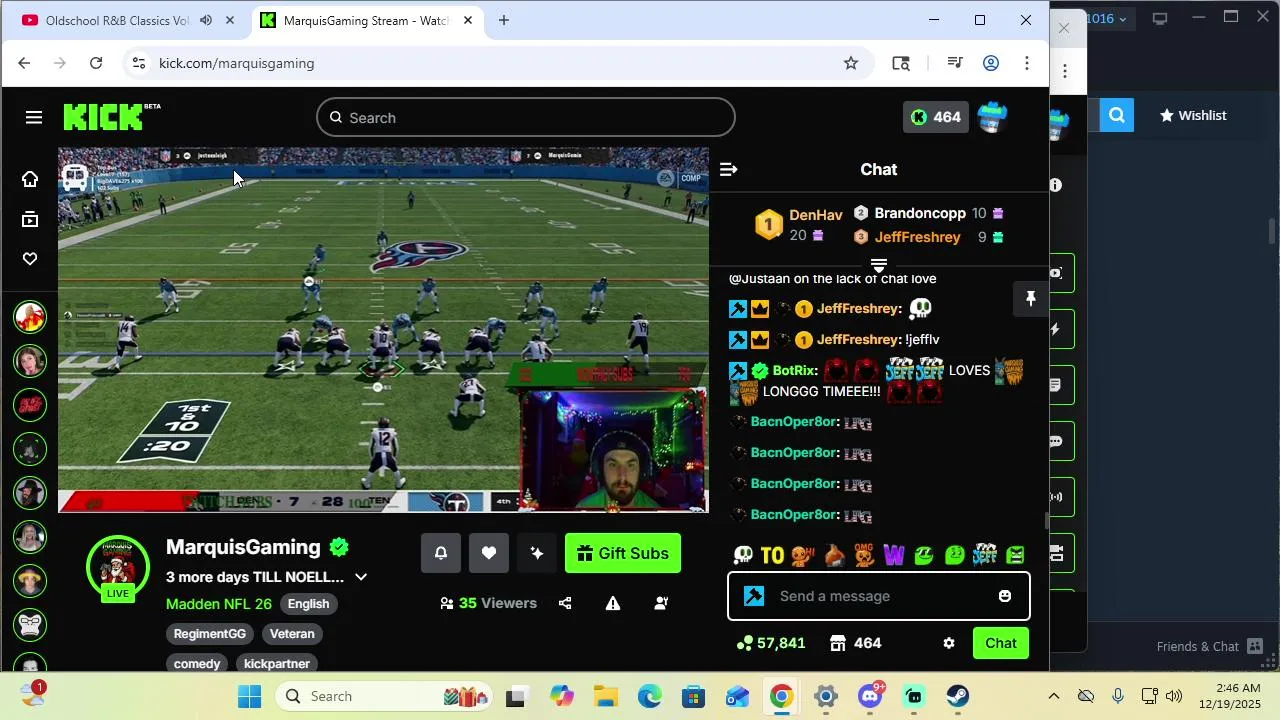1280x720 pixels.
Task: Open BotRix username in chat
Action: coord(795,370)
